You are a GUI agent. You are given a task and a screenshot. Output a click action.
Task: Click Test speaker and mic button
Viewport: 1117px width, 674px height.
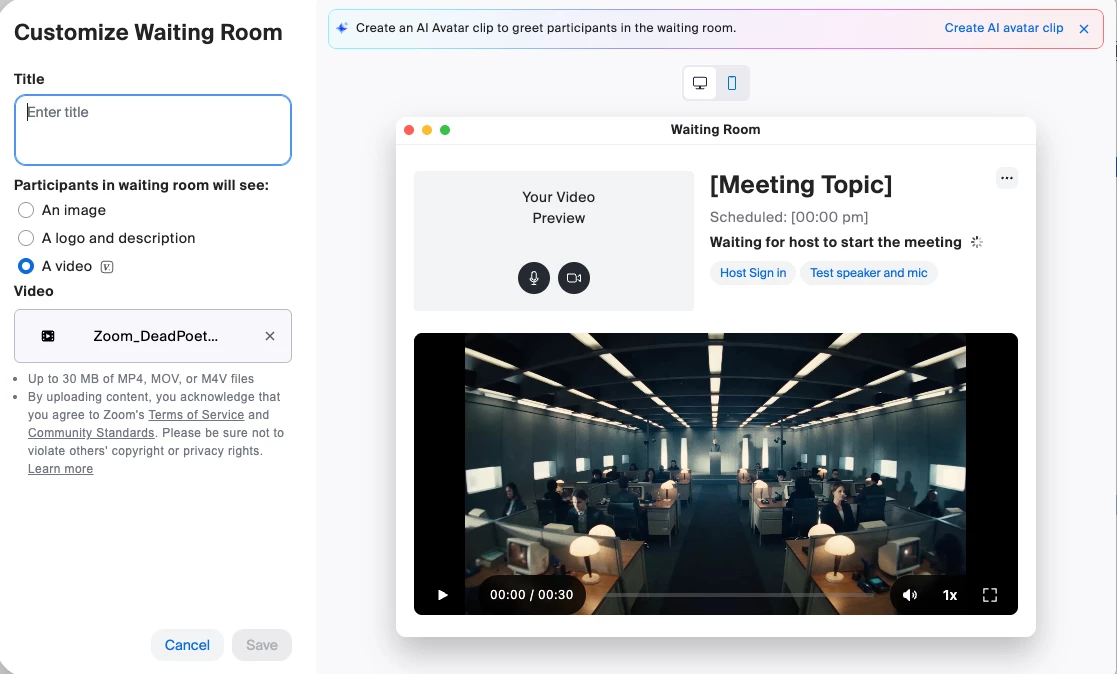pyautogui.click(x=868, y=273)
